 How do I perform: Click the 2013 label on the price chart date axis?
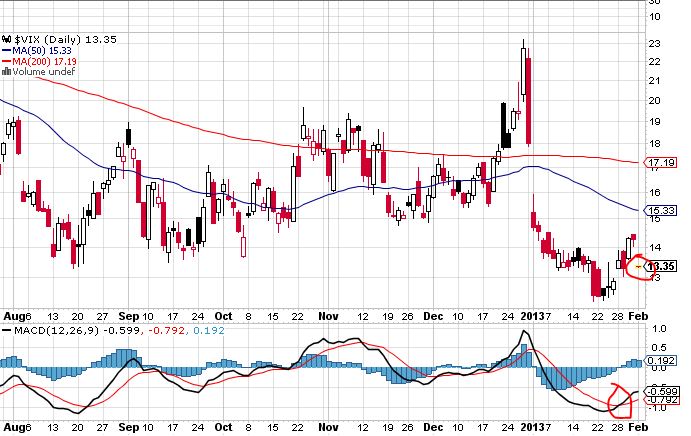click(x=533, y=317)
